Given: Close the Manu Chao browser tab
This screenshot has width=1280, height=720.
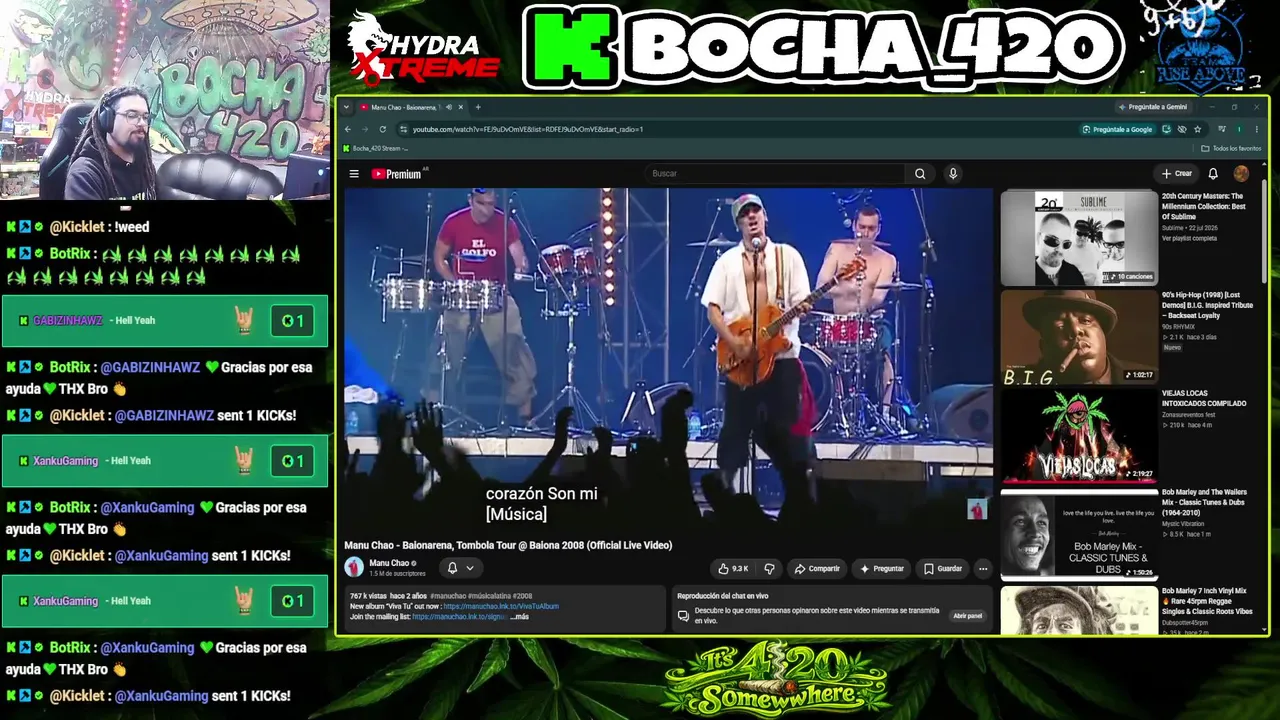Looking at the screenshot, I should tap(461, 107).
